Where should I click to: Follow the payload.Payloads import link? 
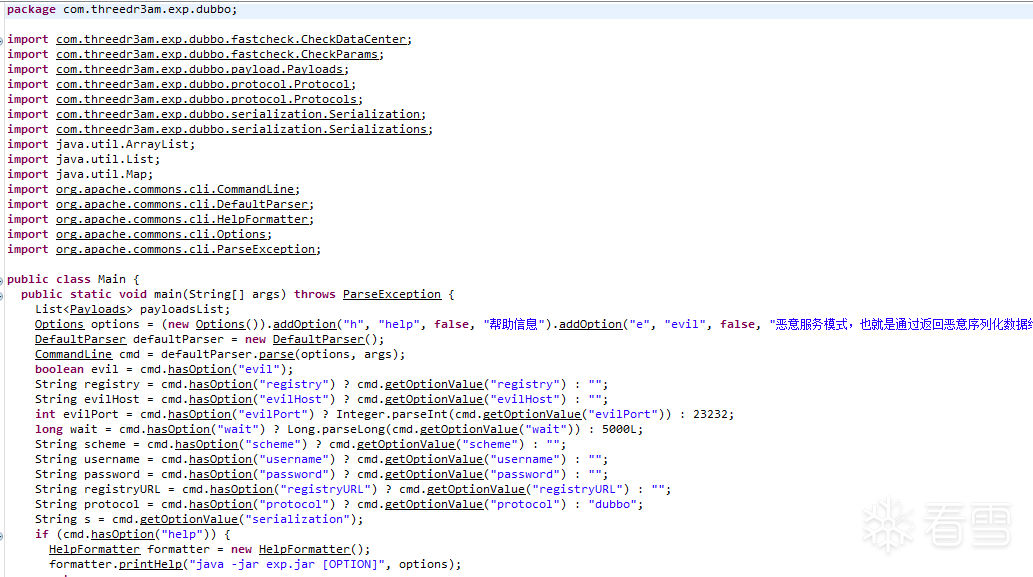(x=200, y=69)
